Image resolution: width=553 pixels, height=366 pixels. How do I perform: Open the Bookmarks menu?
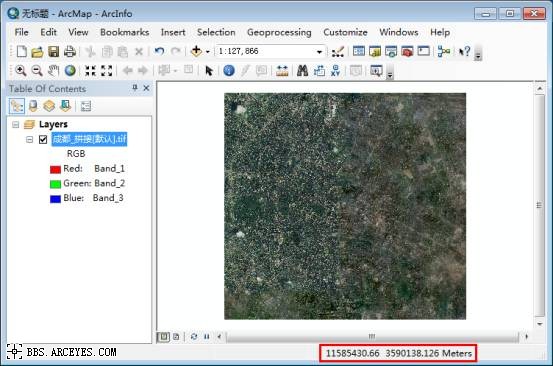click(x=124, y=32)
